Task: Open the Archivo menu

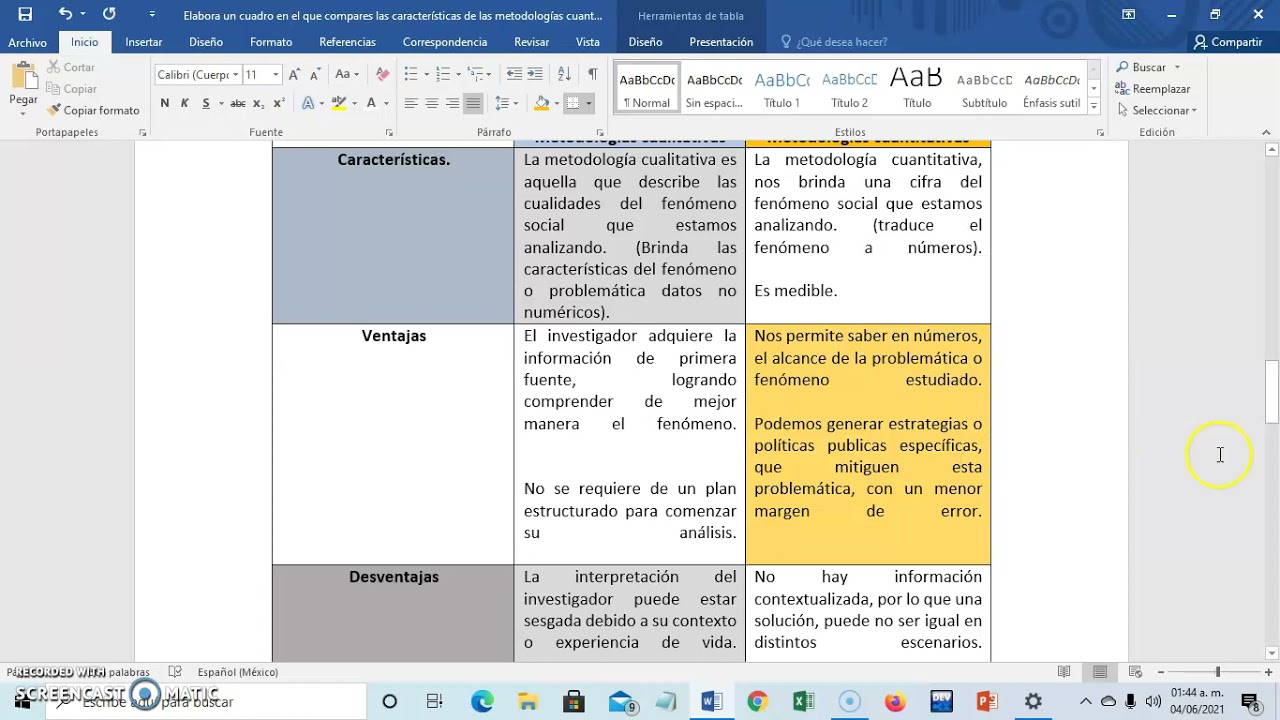Action: point(28,42)
